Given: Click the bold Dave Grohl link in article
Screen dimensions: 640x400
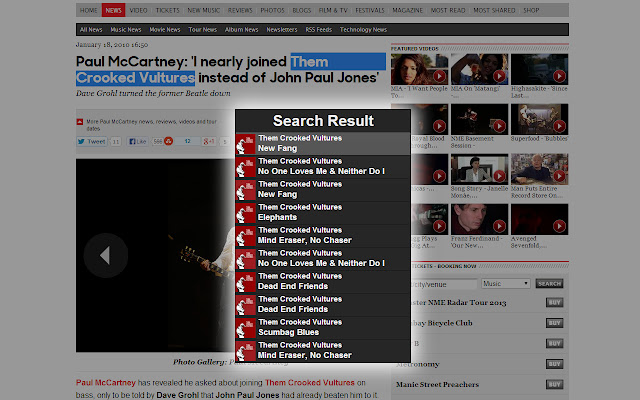Looking at the screenshot, I should (178, 395).
